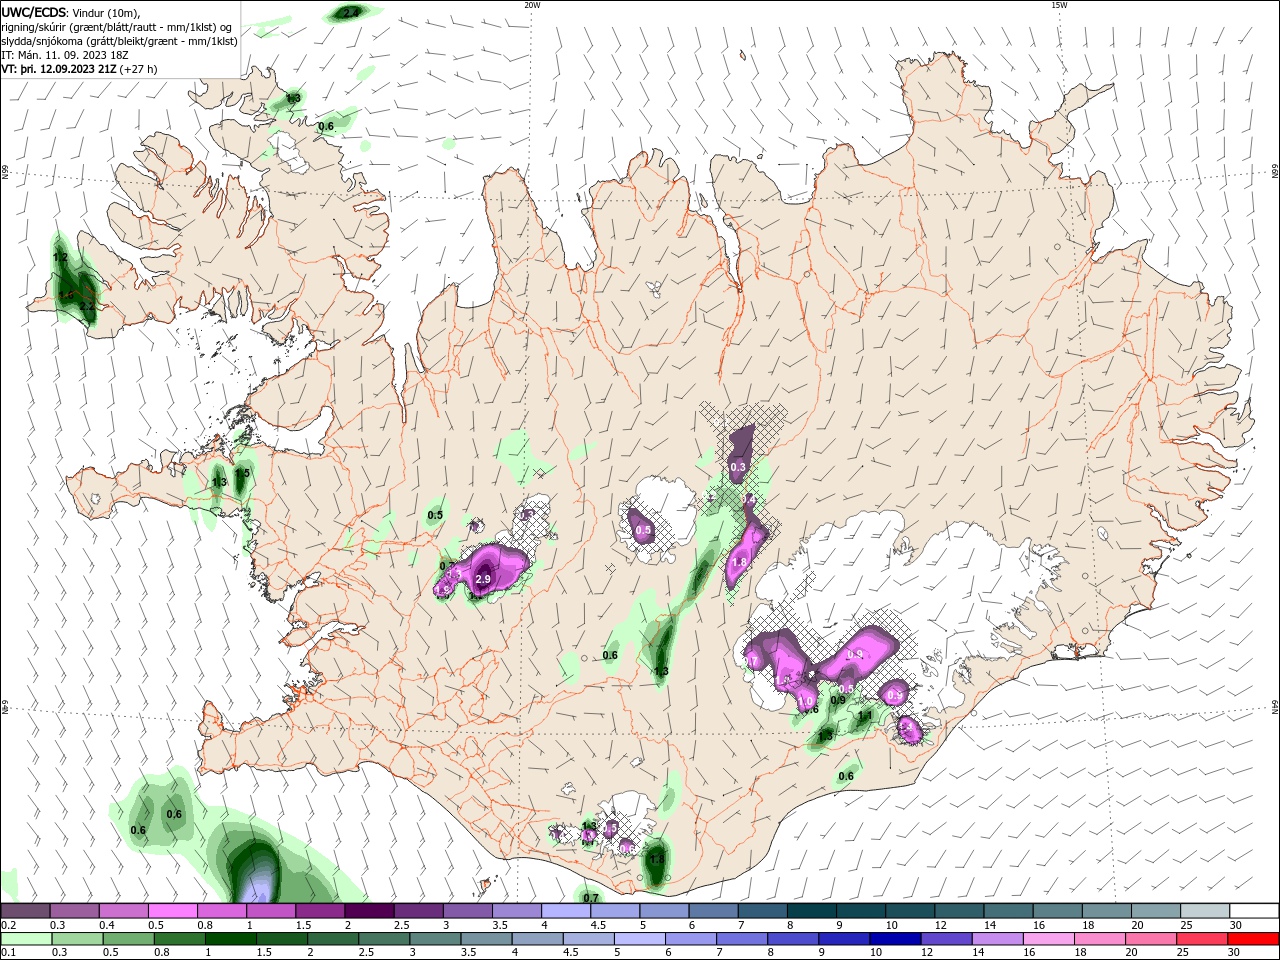
Task: Pick the medium green rain swatch between 0.5 and 0.8
Action: 129,939
